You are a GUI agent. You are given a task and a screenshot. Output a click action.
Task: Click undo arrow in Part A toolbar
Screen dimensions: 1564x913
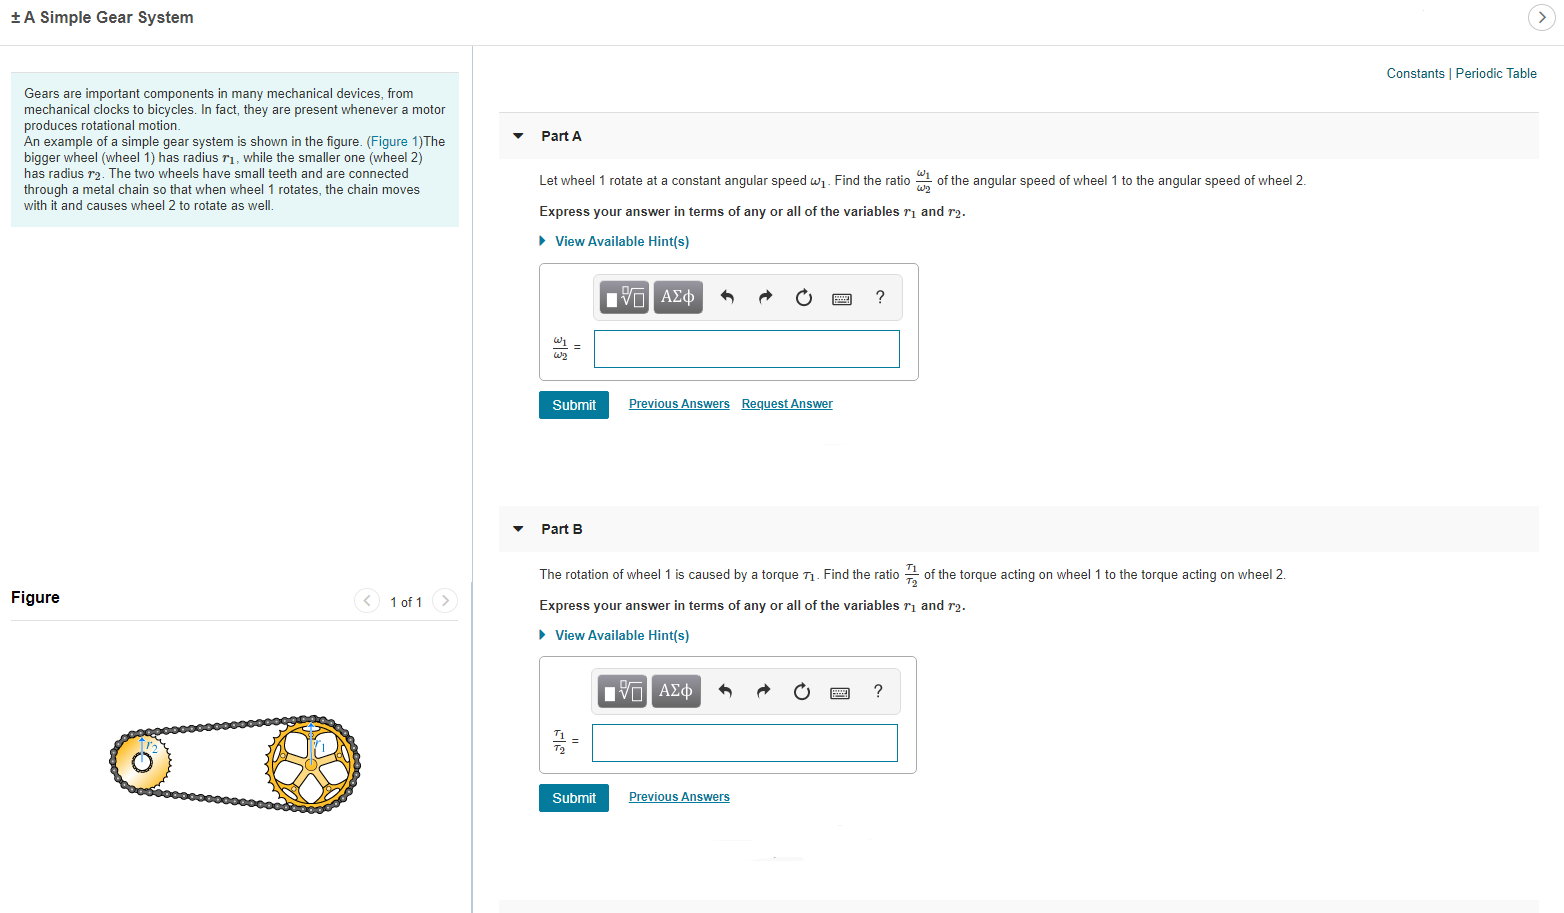click(x=727, y=297)
